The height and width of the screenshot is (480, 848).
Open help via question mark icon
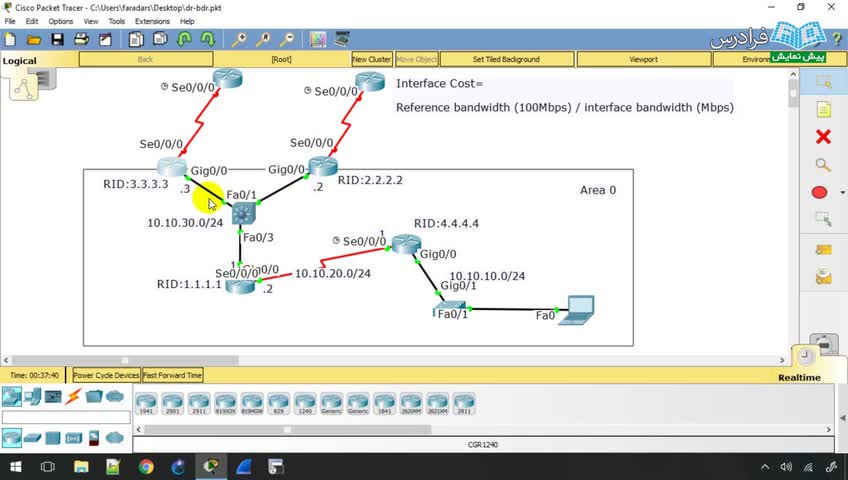point(837,39)
